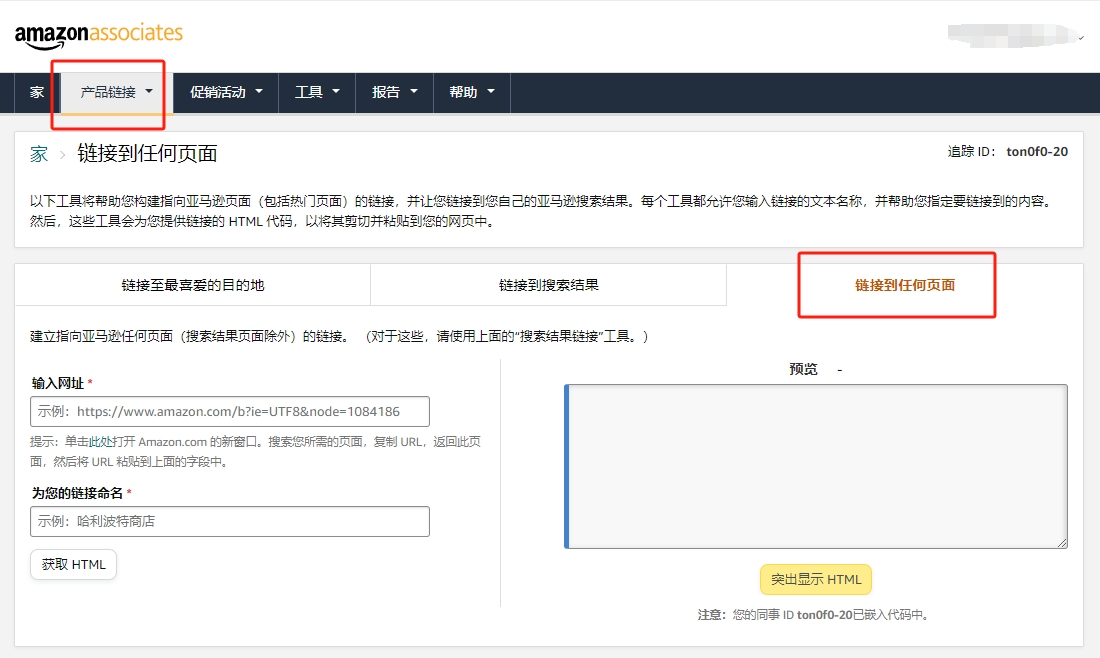Open the 工具 dropdown menu
Screen dimensions: 1100x658
click(317, 92)
